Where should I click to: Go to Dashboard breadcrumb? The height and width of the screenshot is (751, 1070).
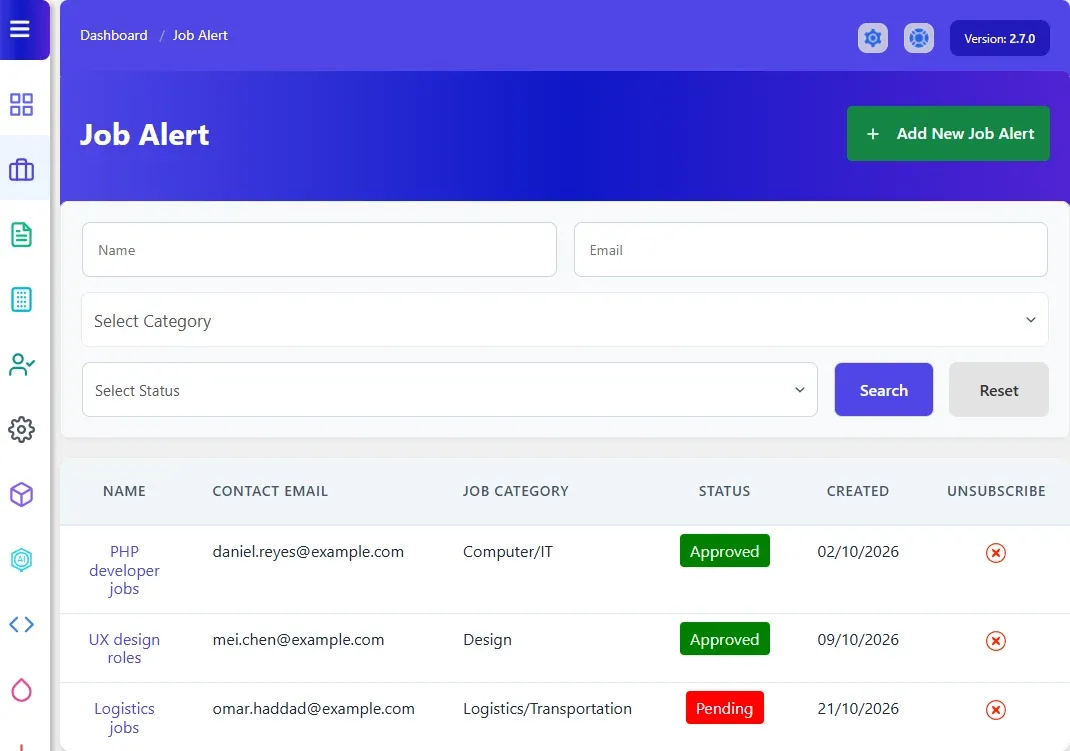click(113, 35)
